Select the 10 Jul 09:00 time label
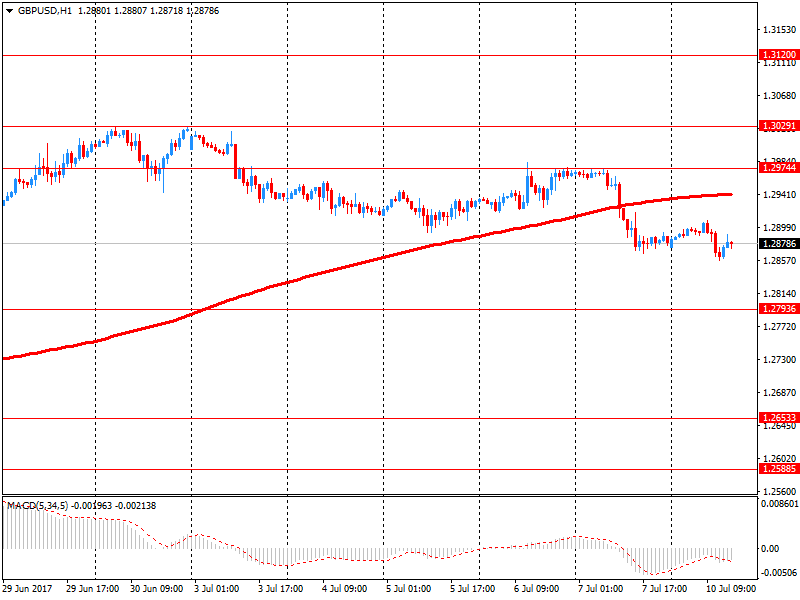Image resolution: width=800 pixels, height=600 pixels. [731, 588]
